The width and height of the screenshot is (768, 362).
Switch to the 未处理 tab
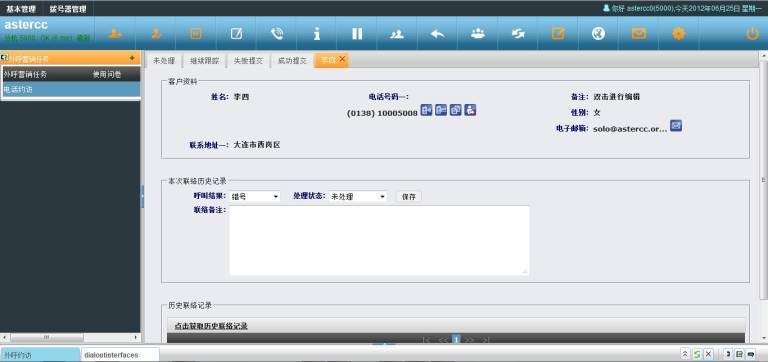coord(164,61)
